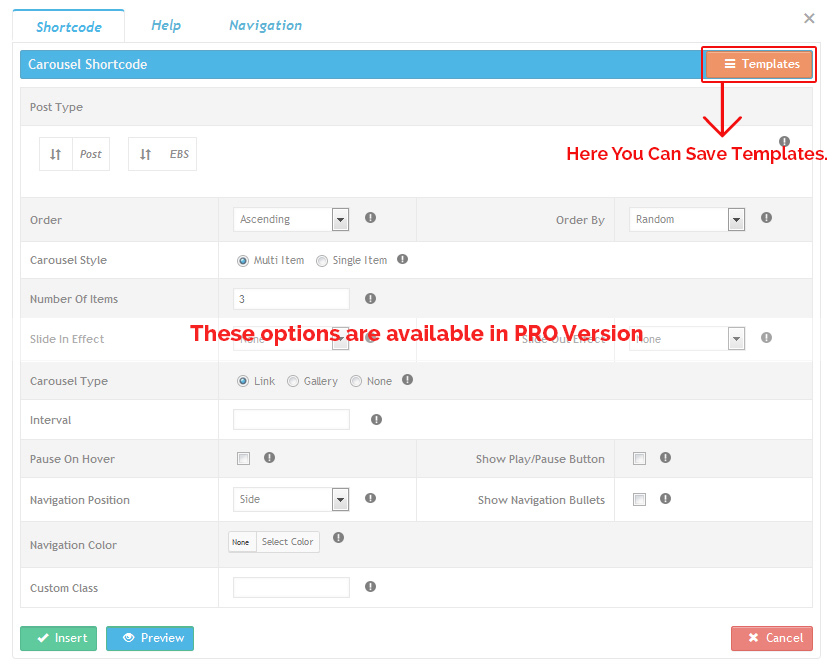Click info icon next to Custom Class field

click(370, 587)
